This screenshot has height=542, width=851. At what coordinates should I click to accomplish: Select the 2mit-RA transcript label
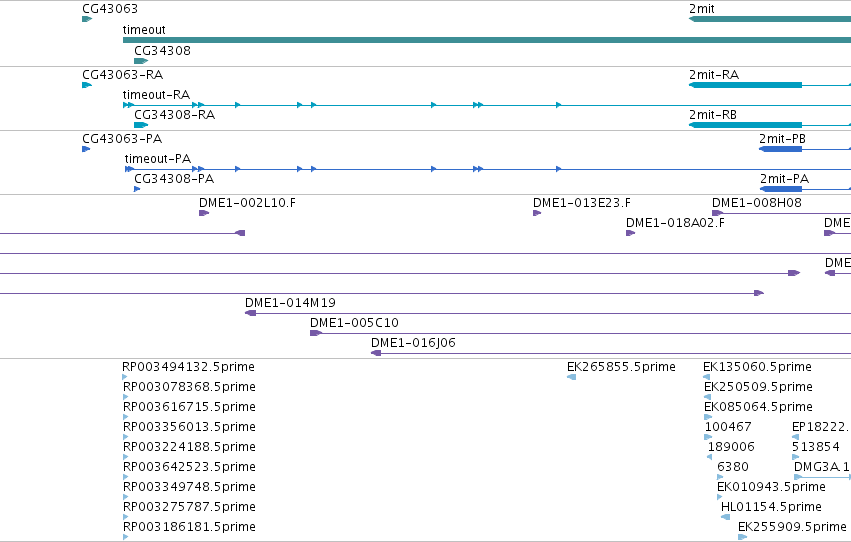click(714, 75)
